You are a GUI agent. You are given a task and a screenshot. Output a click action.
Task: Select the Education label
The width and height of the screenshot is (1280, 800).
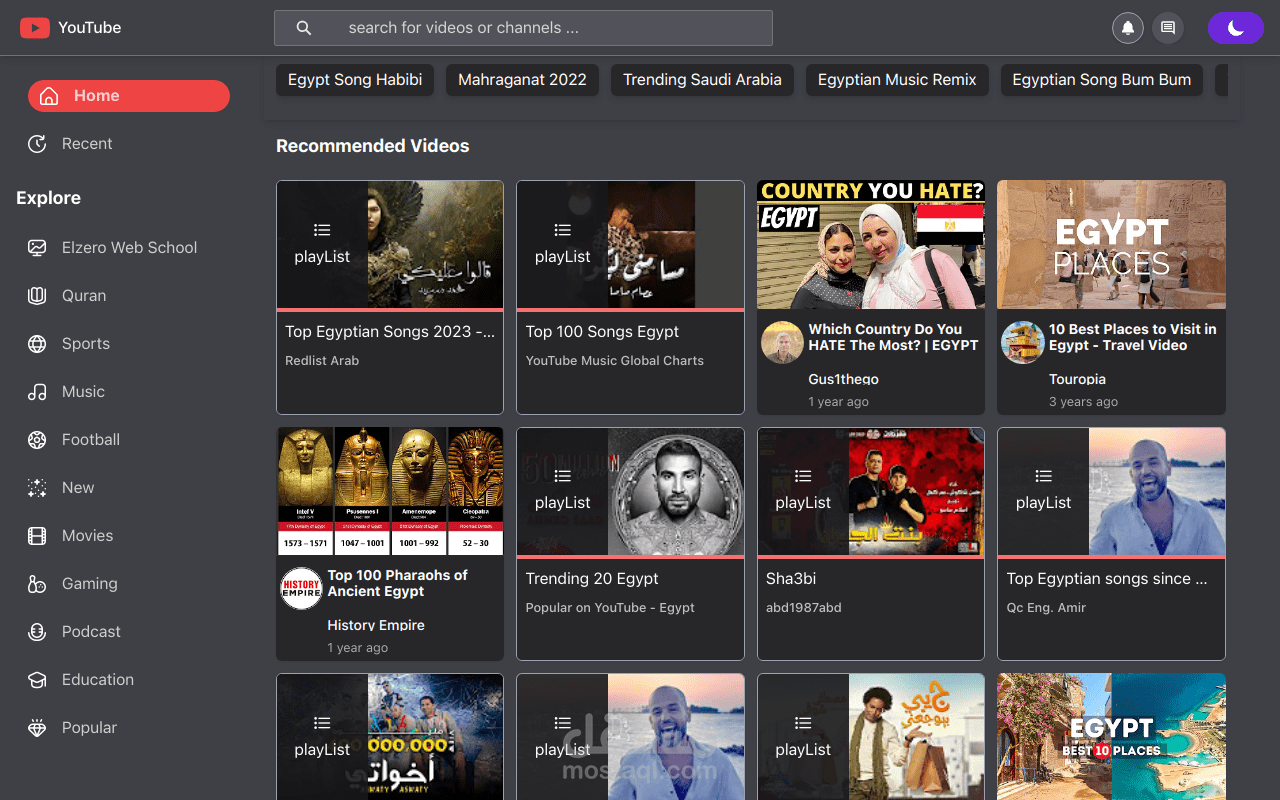tap(98, 680)
